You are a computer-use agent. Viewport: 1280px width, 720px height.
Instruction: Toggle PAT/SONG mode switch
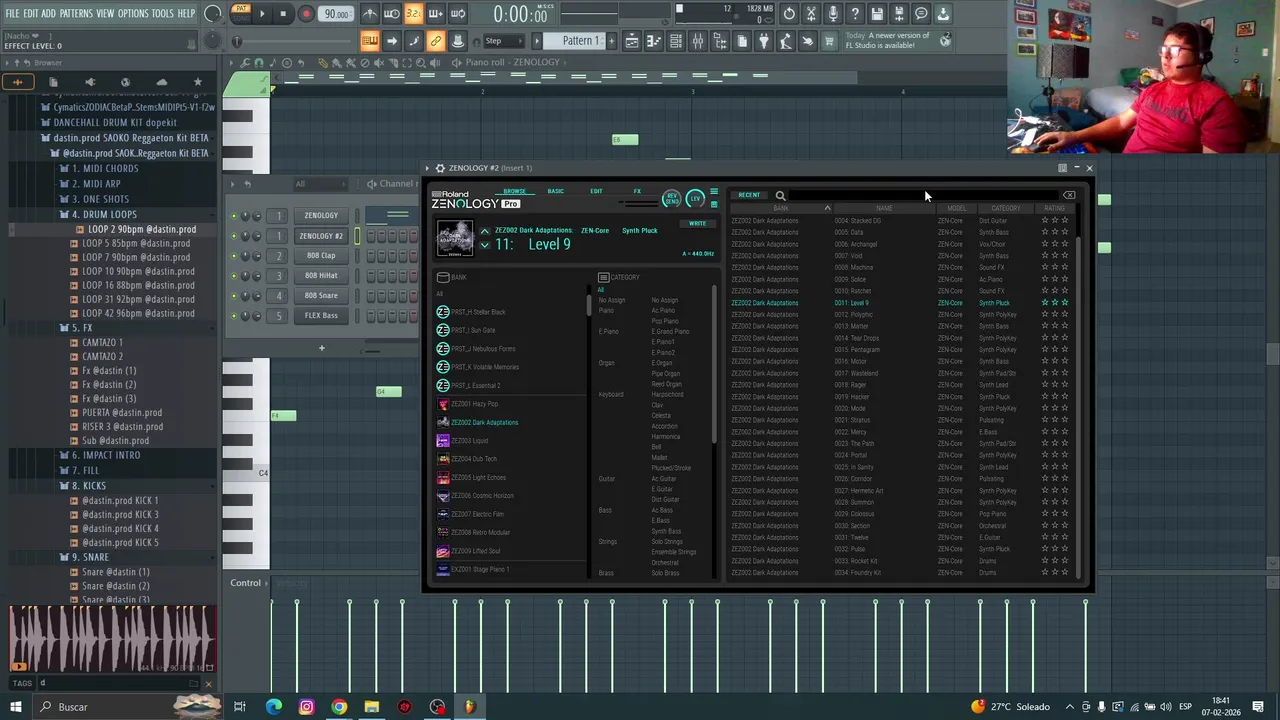pyautogui.click(x=240, y=13)
